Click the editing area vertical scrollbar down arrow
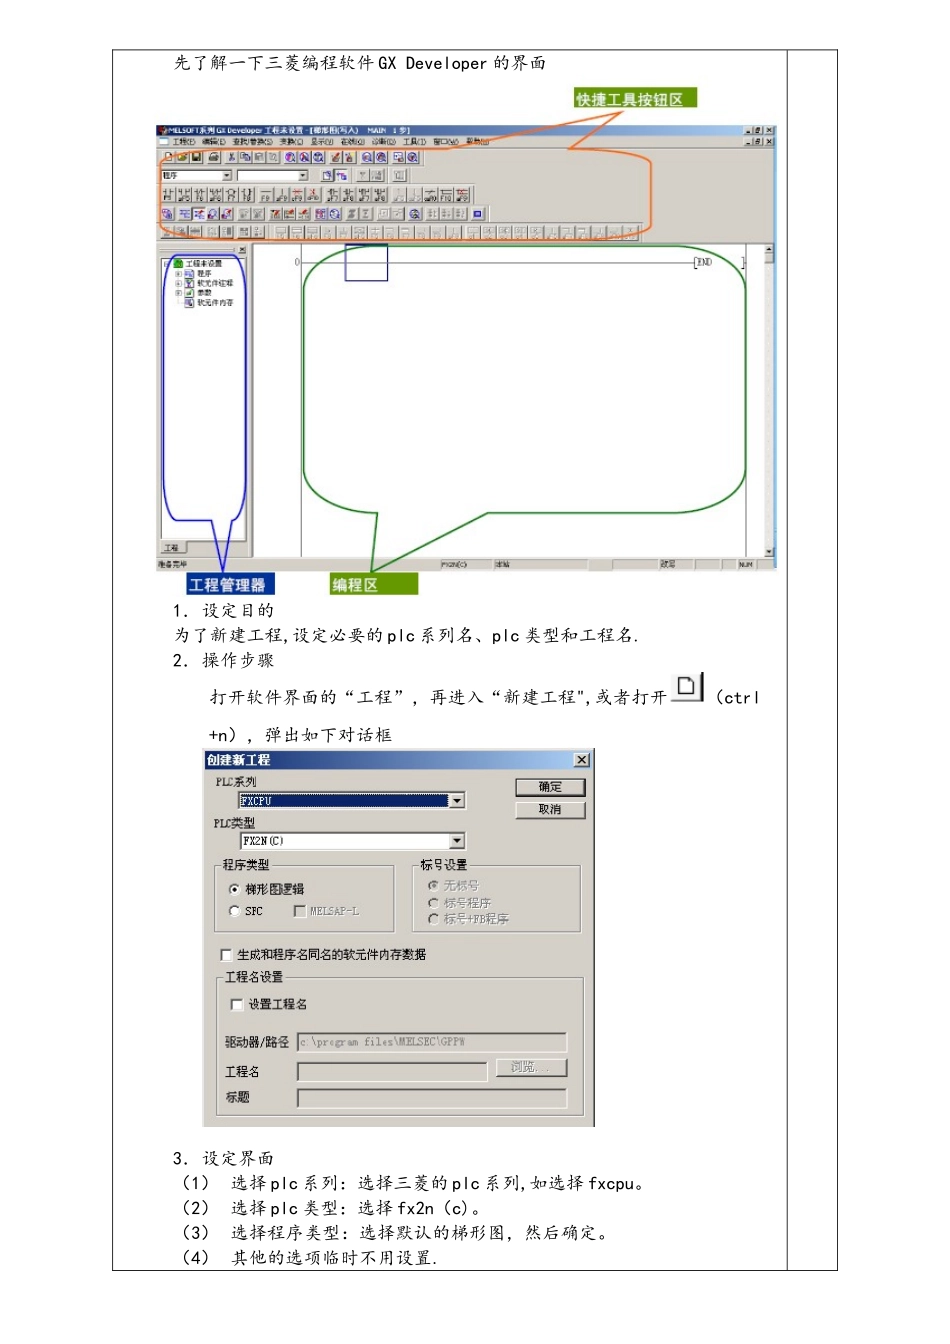950x1344 pixels. click(x=769, y=552)
